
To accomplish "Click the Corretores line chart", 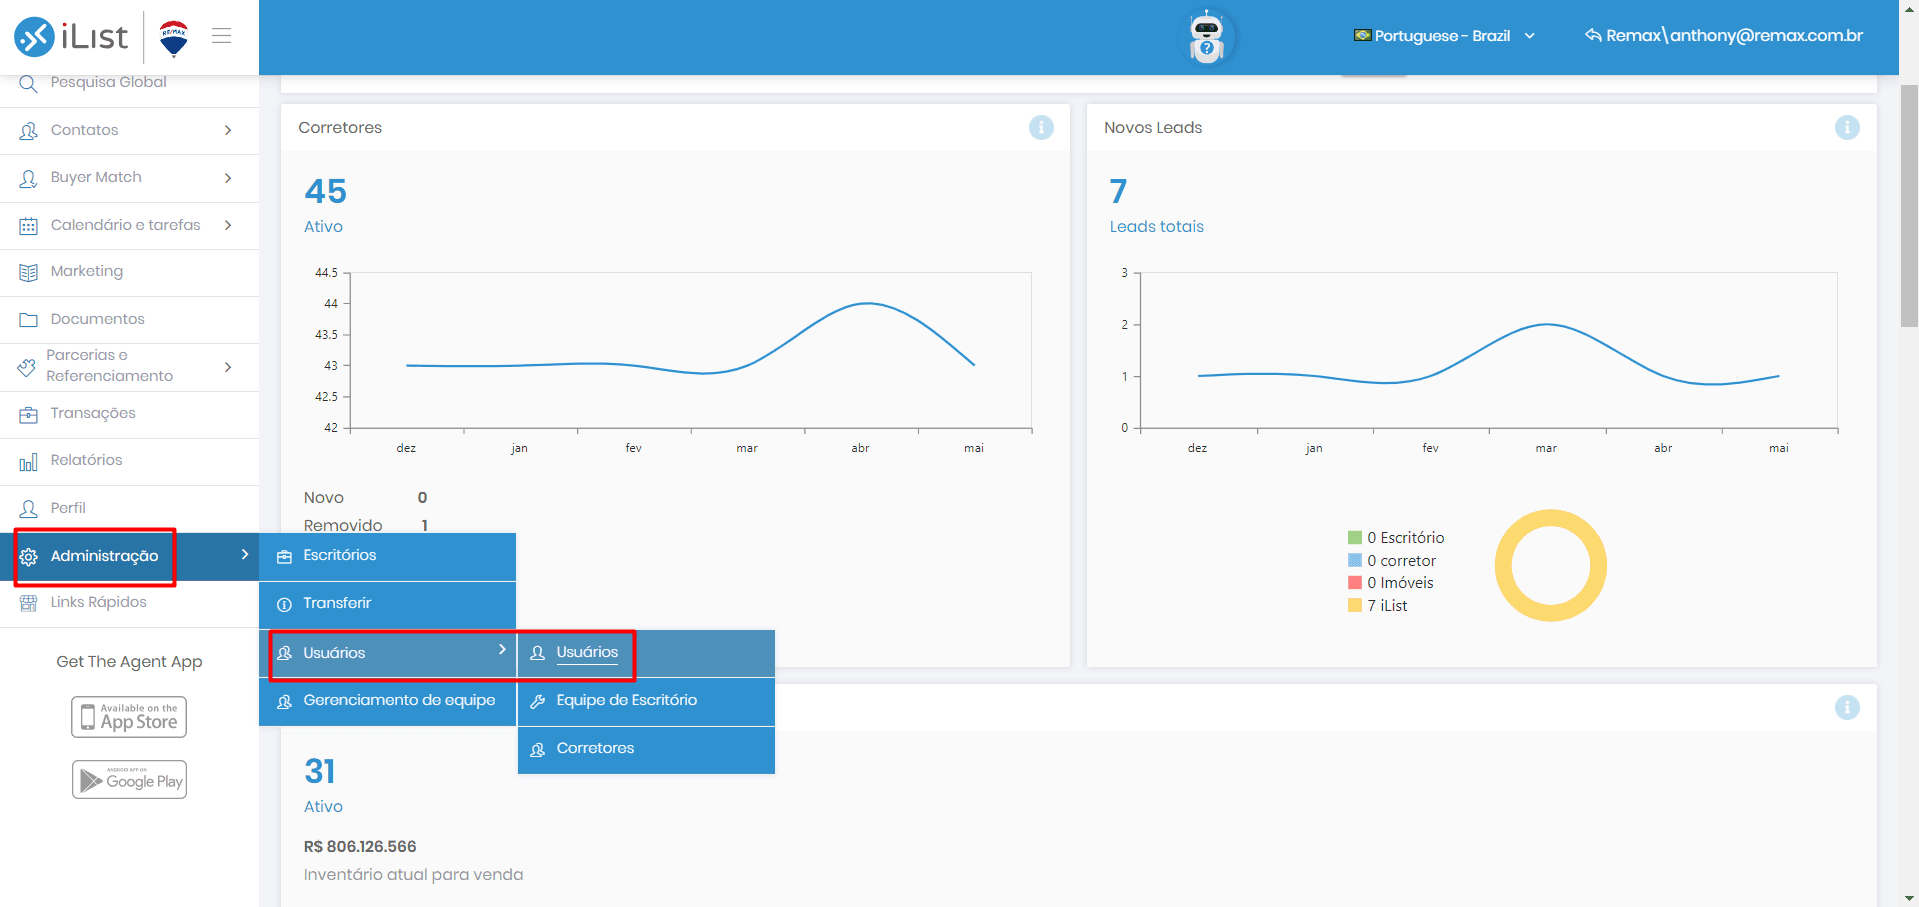I will [x=690, y=352].
